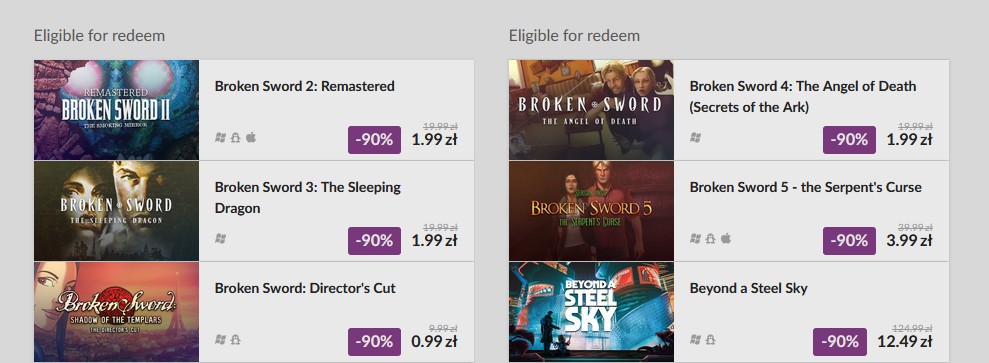Click Linux icon under Beyond a Steel Sky
989x363 pixels.
point(711,340)
